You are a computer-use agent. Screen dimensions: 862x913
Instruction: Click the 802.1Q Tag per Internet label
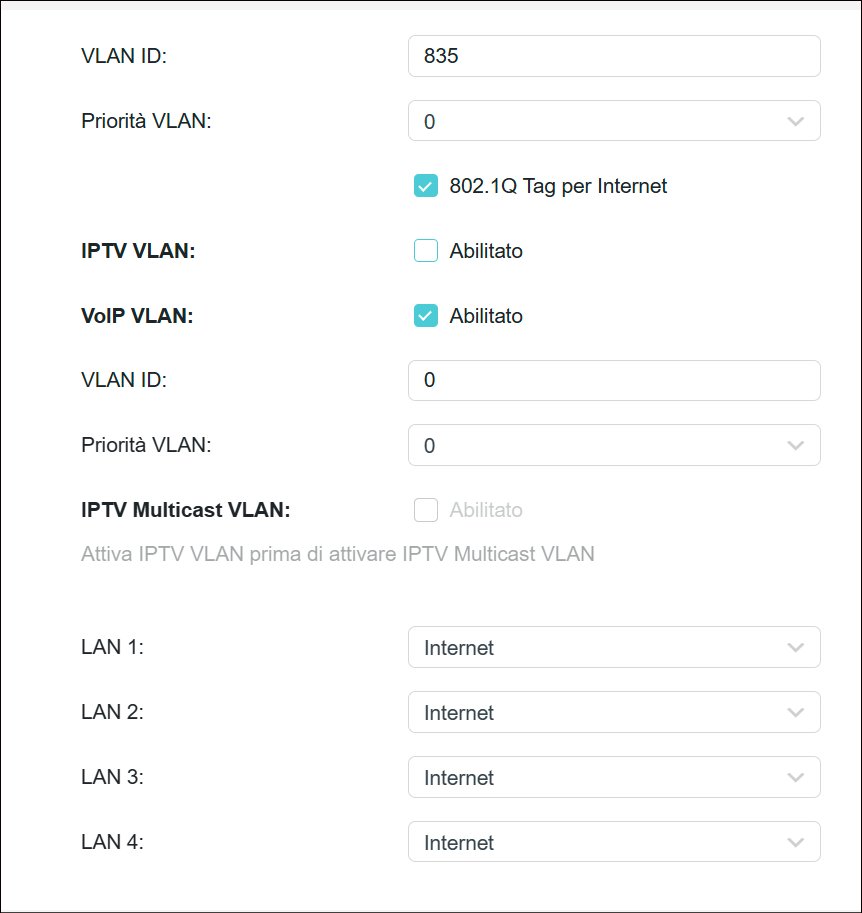pos(558,186)
